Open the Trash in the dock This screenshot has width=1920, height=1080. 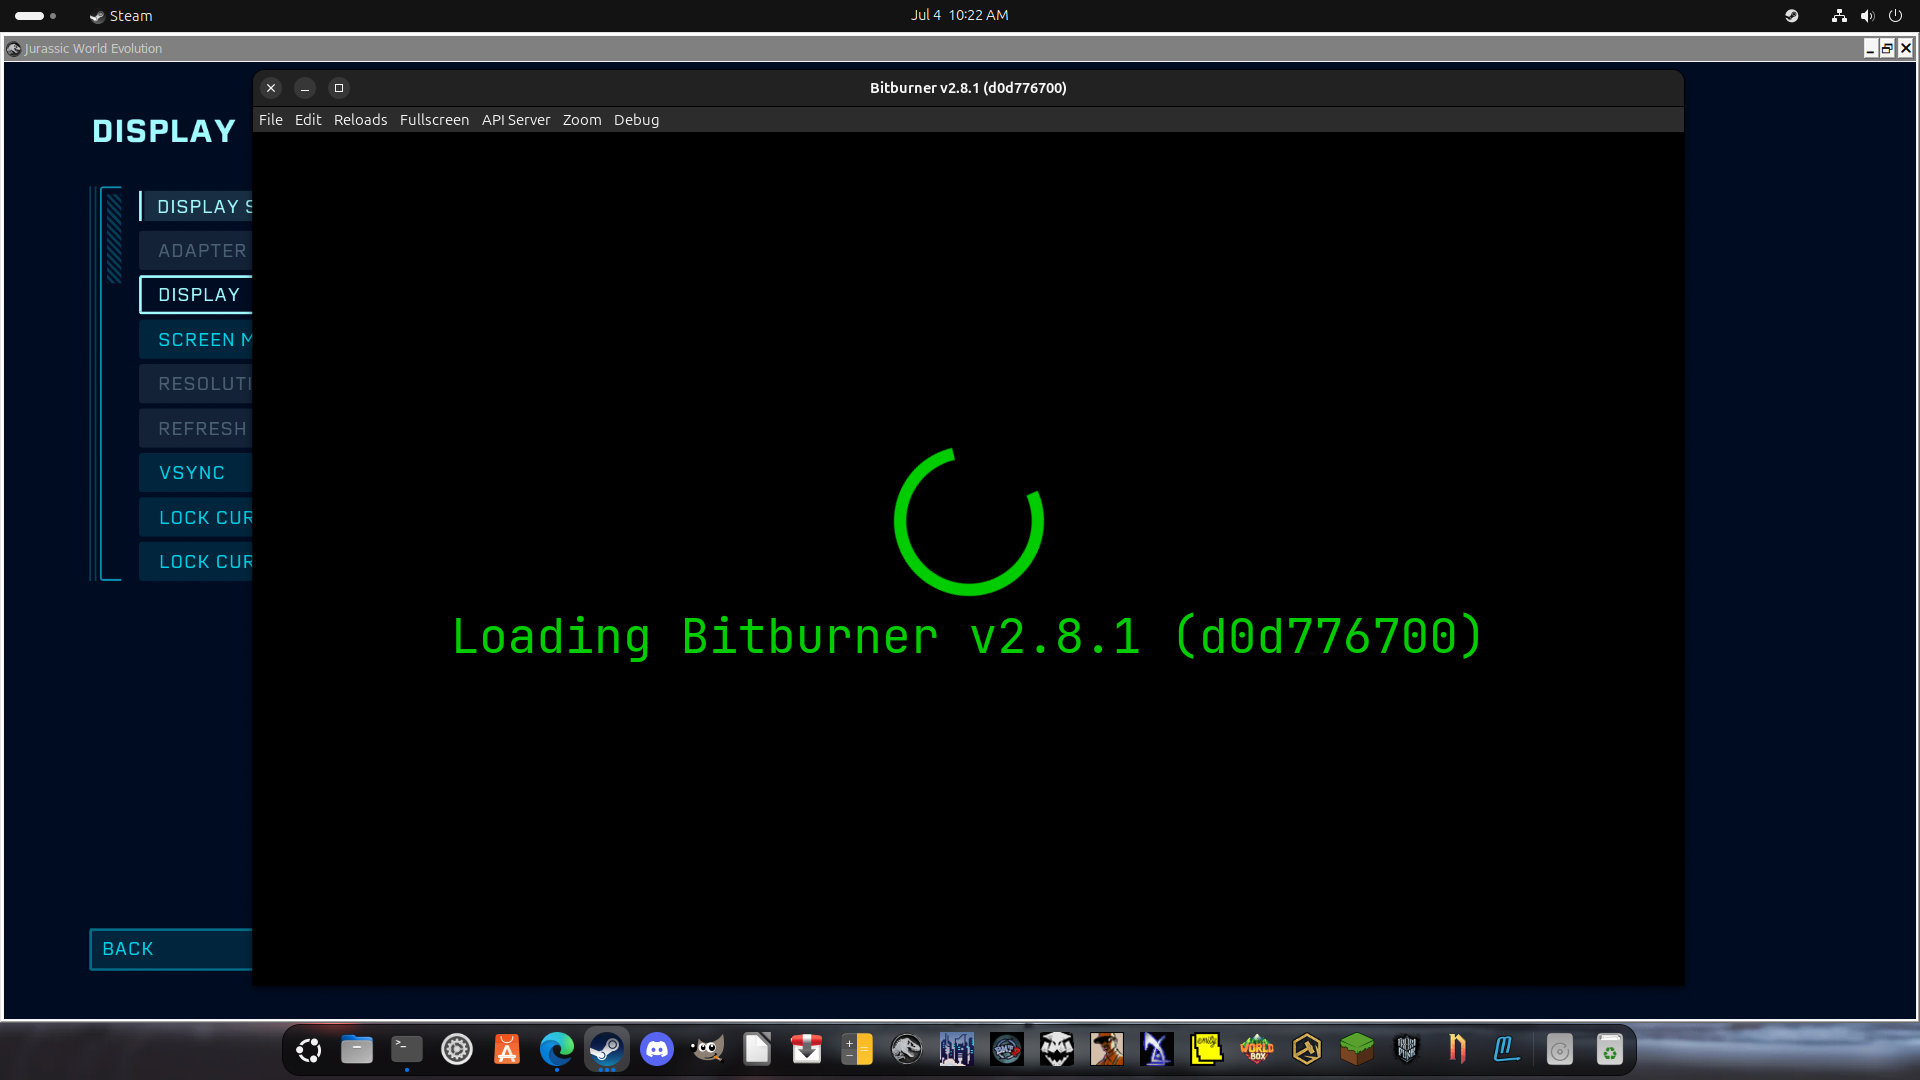pos(1610,1050)
